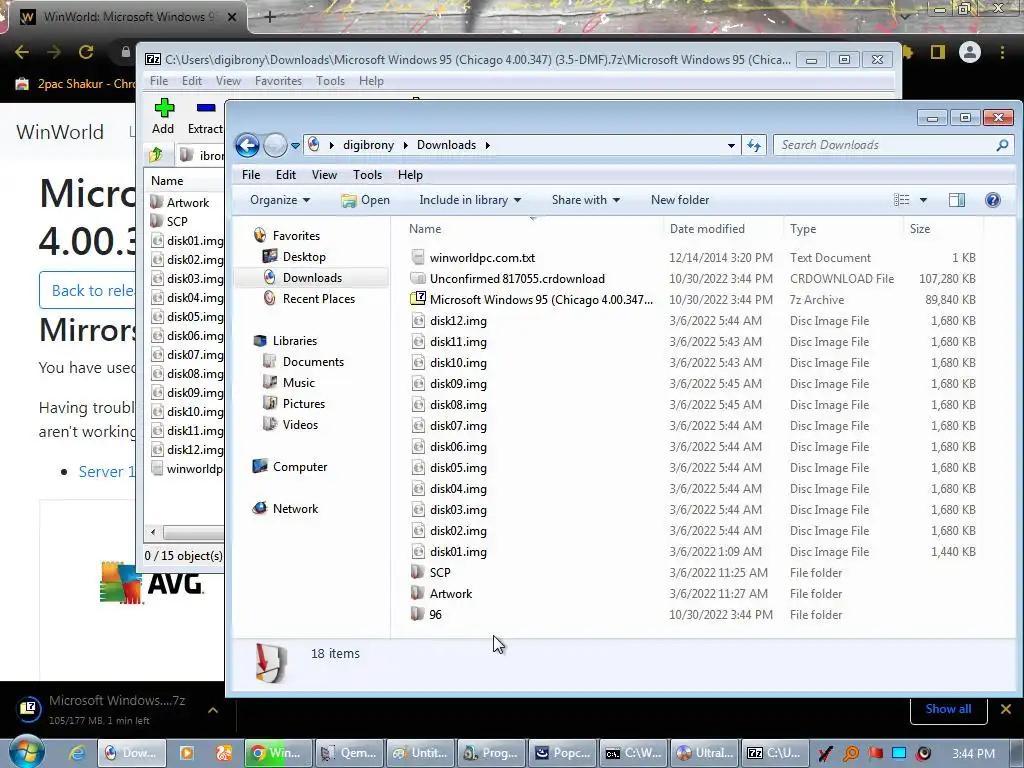Open the Tools menu in Explorer
Screen dimensions: 1024x768
[367, 175]
